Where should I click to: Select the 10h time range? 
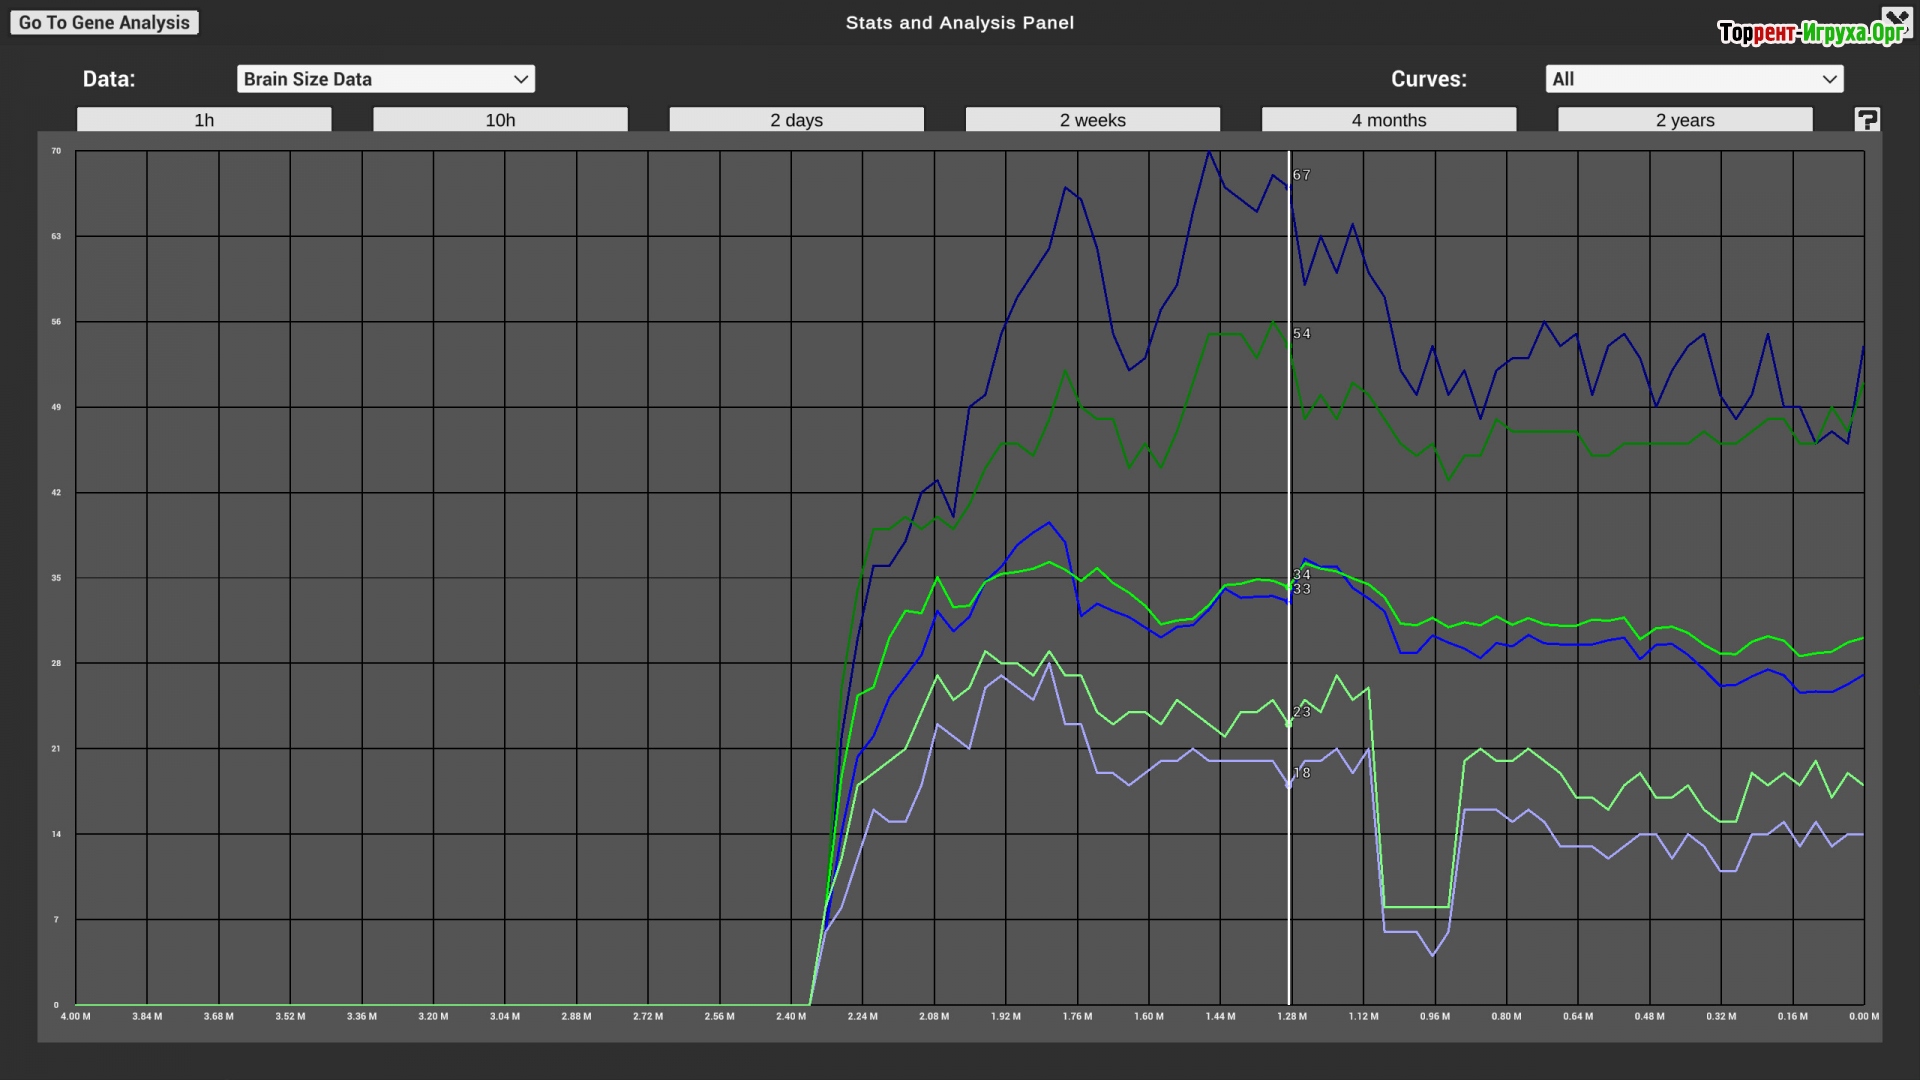pyautogui.click(x=500, y=120)
